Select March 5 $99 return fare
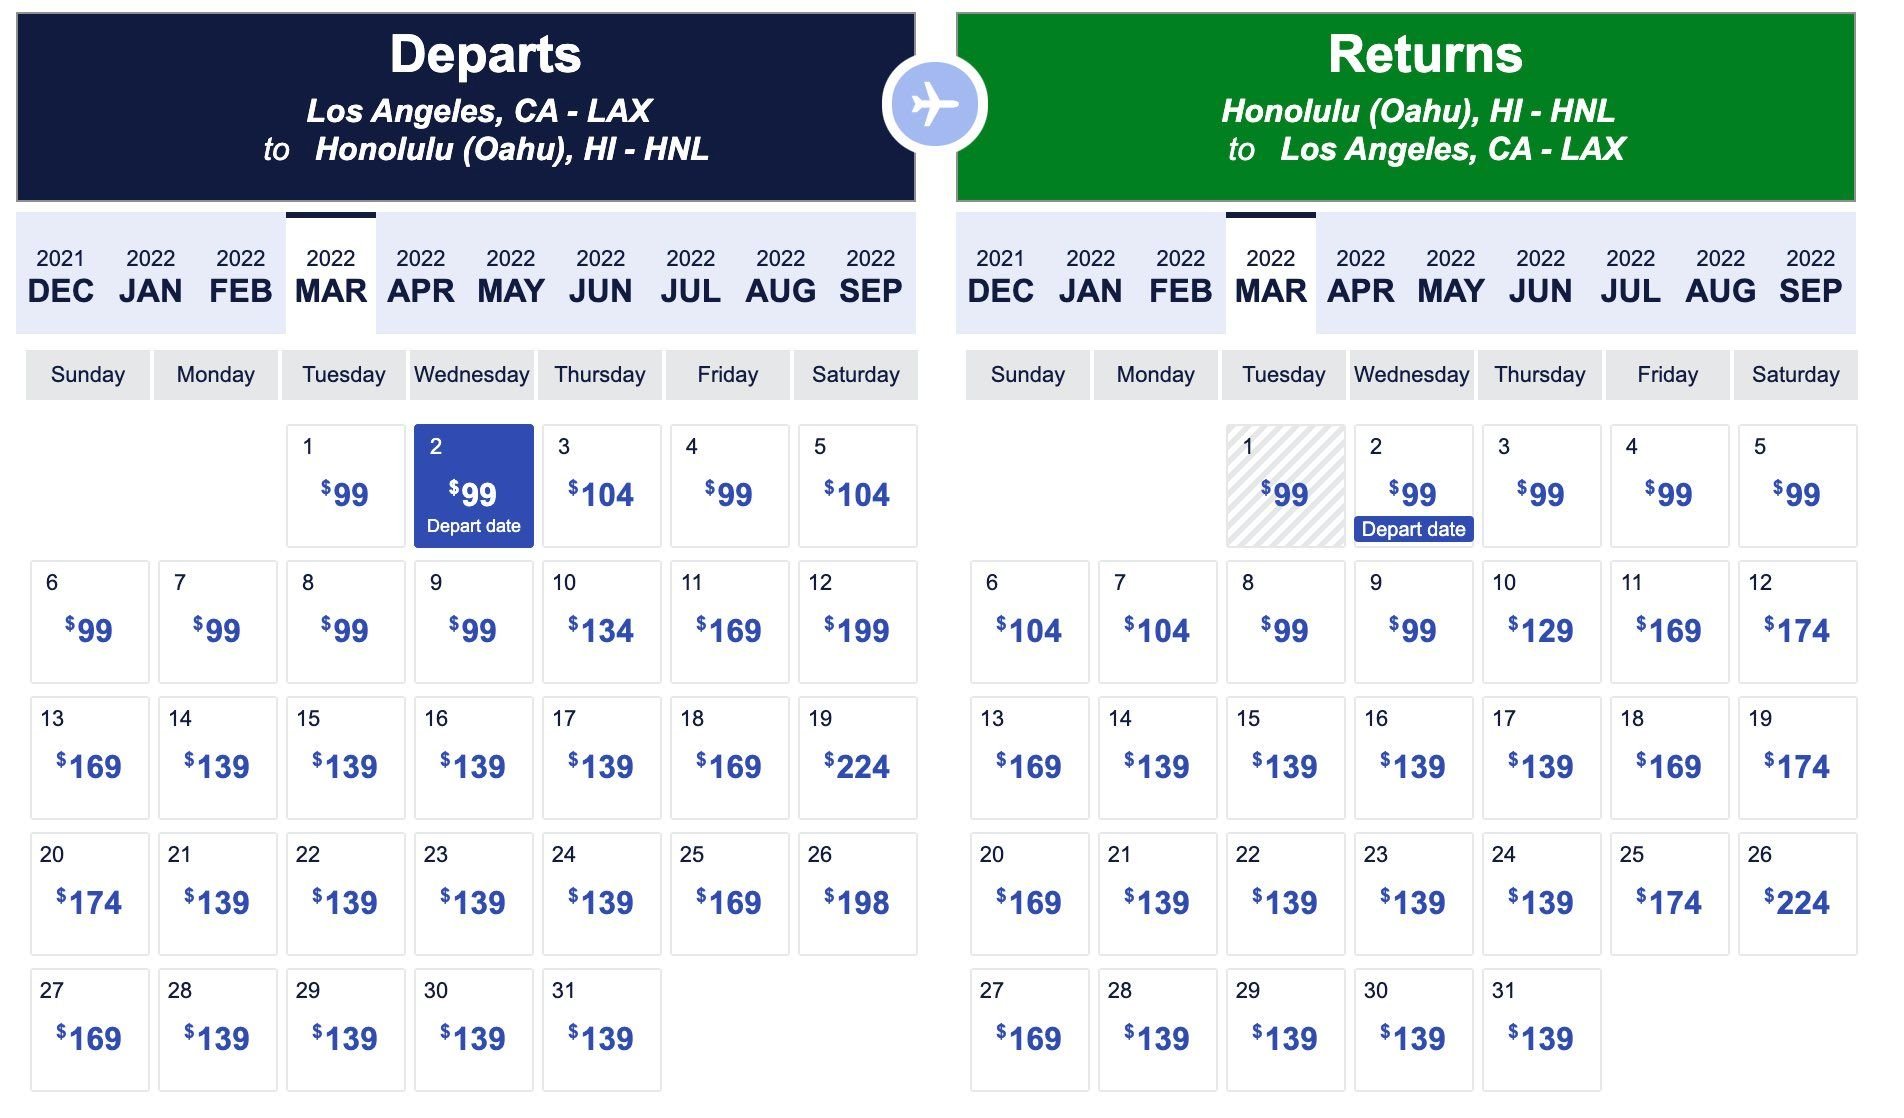 click(1797, 486)
